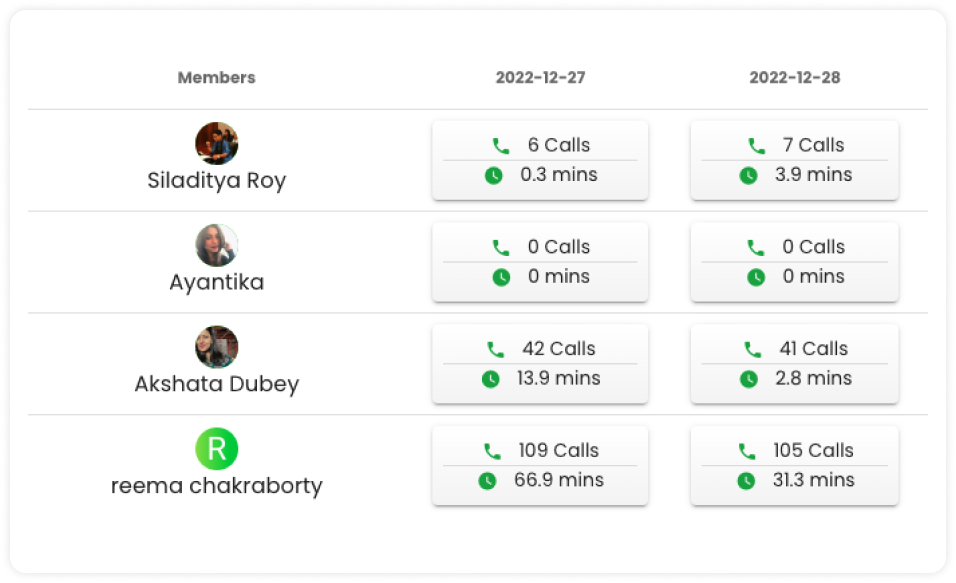Viewport: 956px width, 583px height.
Task: Click phone icon beside 41 Calls
Action: point(752,350)
